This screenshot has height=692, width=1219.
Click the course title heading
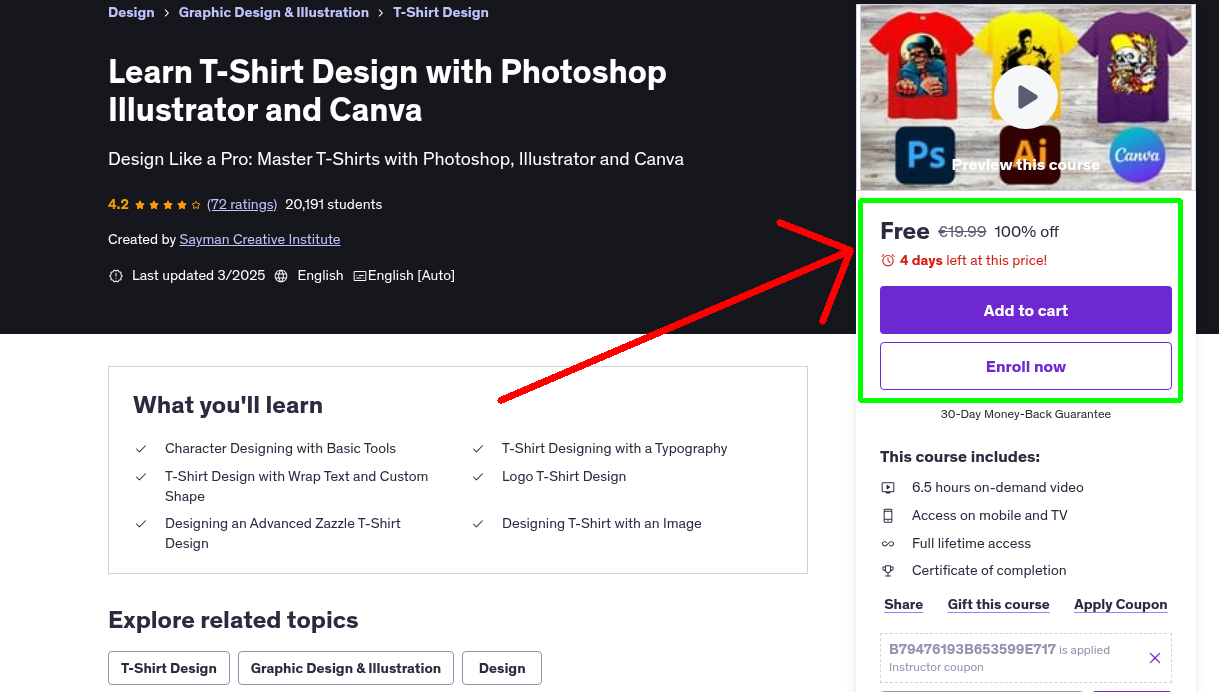pyautogui.click(x=388, y=90)
